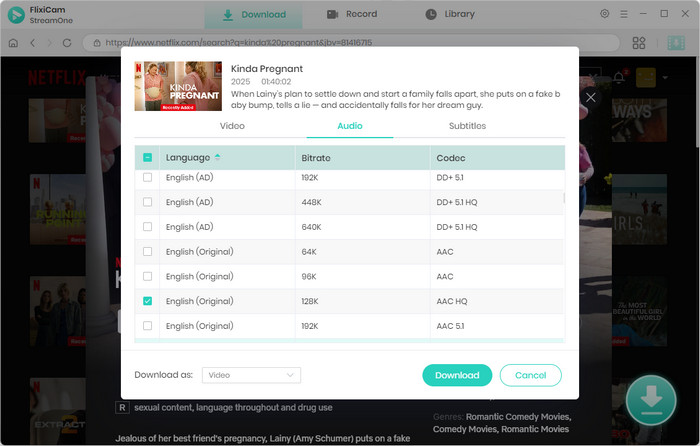Check English (AD) 192K DD+ 5.1 row

click(147, 177)
